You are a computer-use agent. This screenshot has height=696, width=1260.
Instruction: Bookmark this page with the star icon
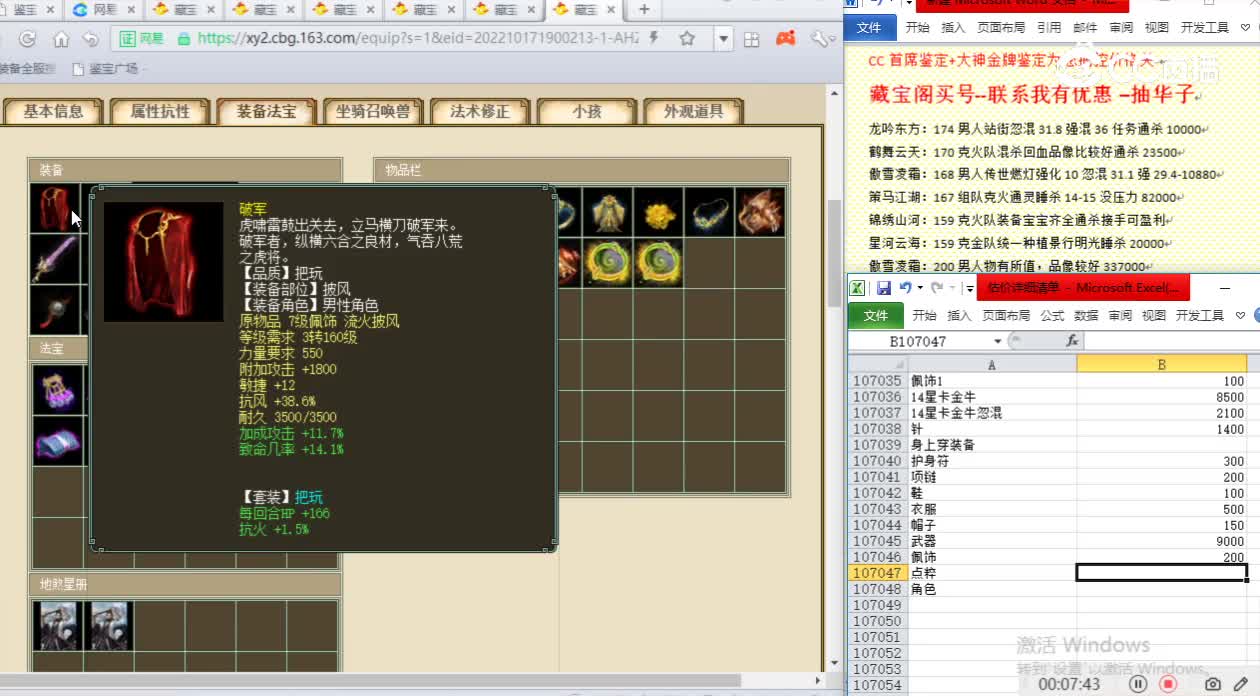point(687,39)
